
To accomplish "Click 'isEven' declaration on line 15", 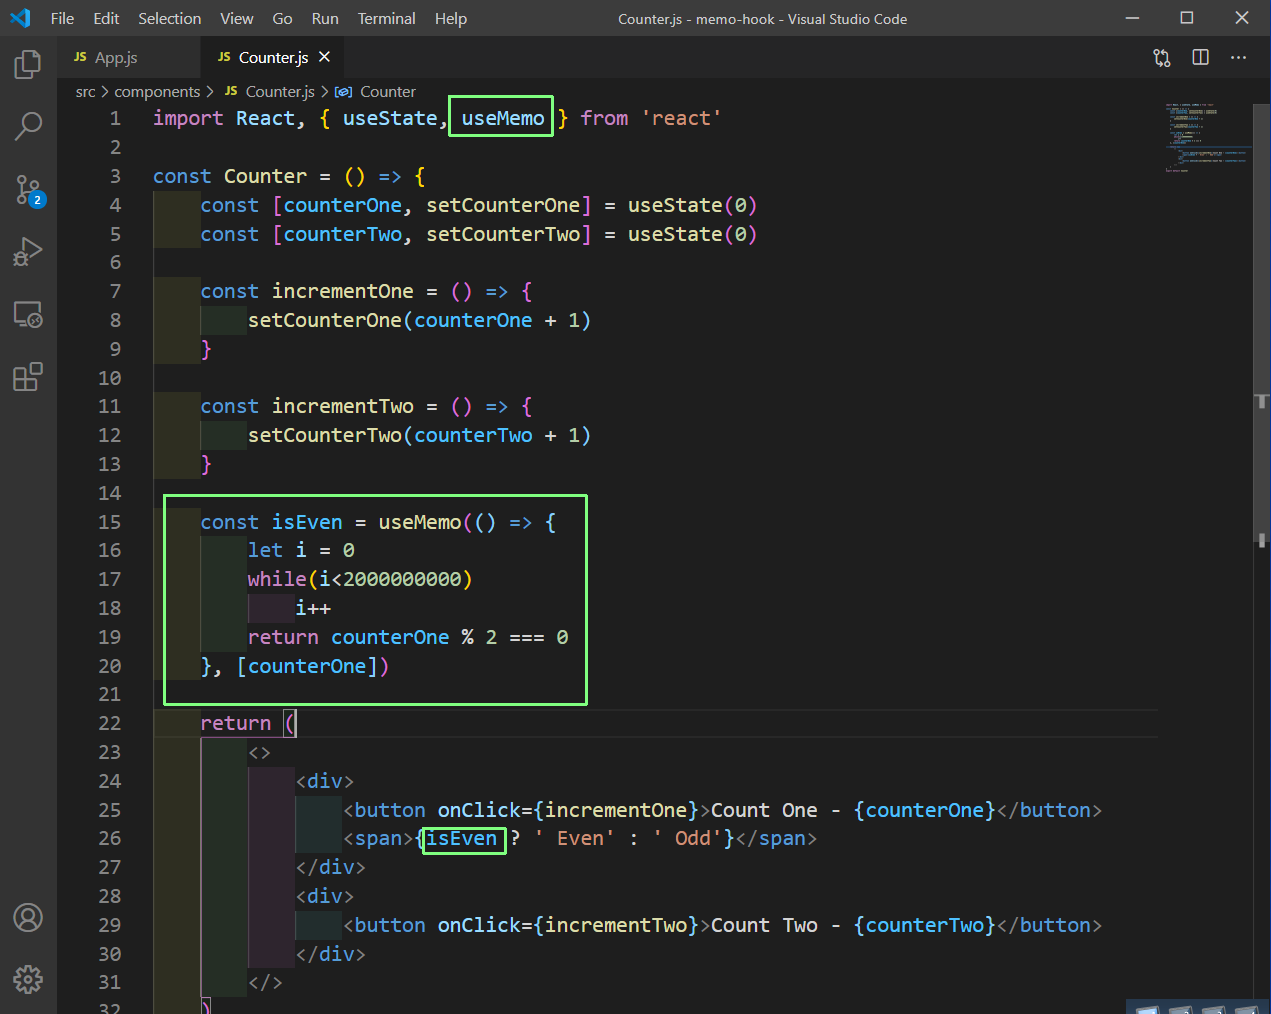I will (307, 522).
